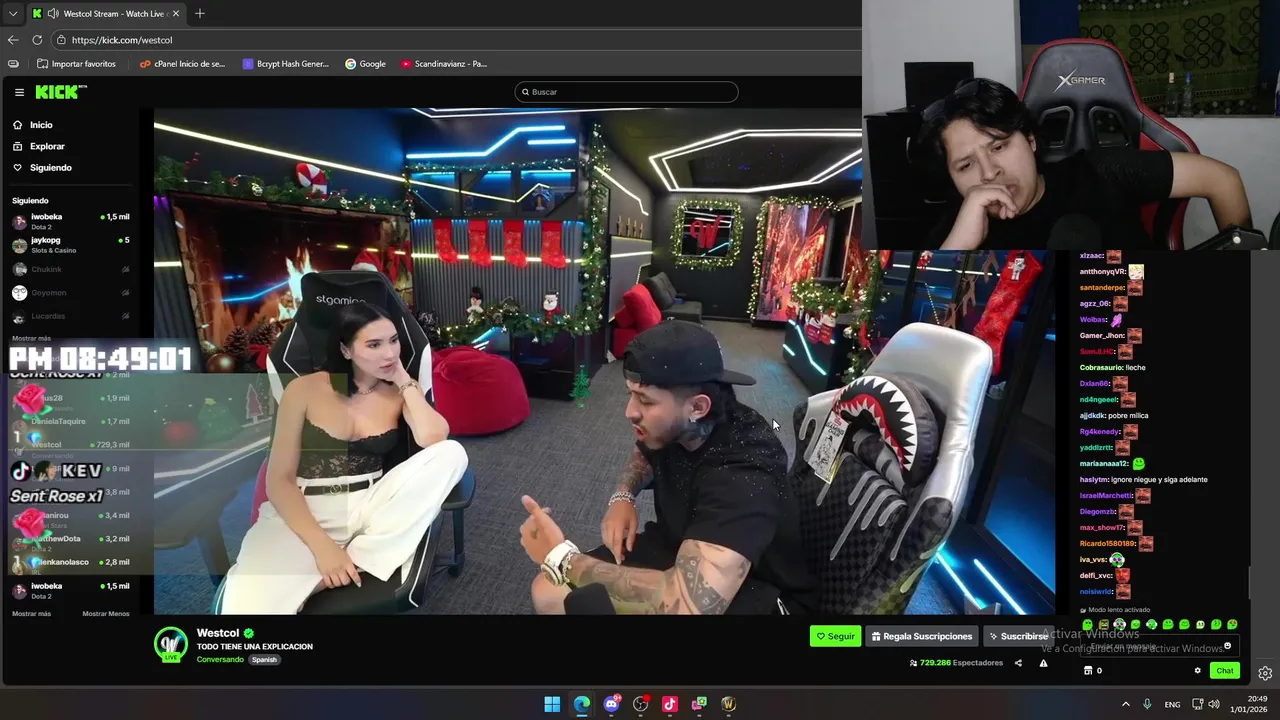Viewport: 1280px width, 720px height.
Task: Click the share icon below the stream
Action: coord(1018,663)
